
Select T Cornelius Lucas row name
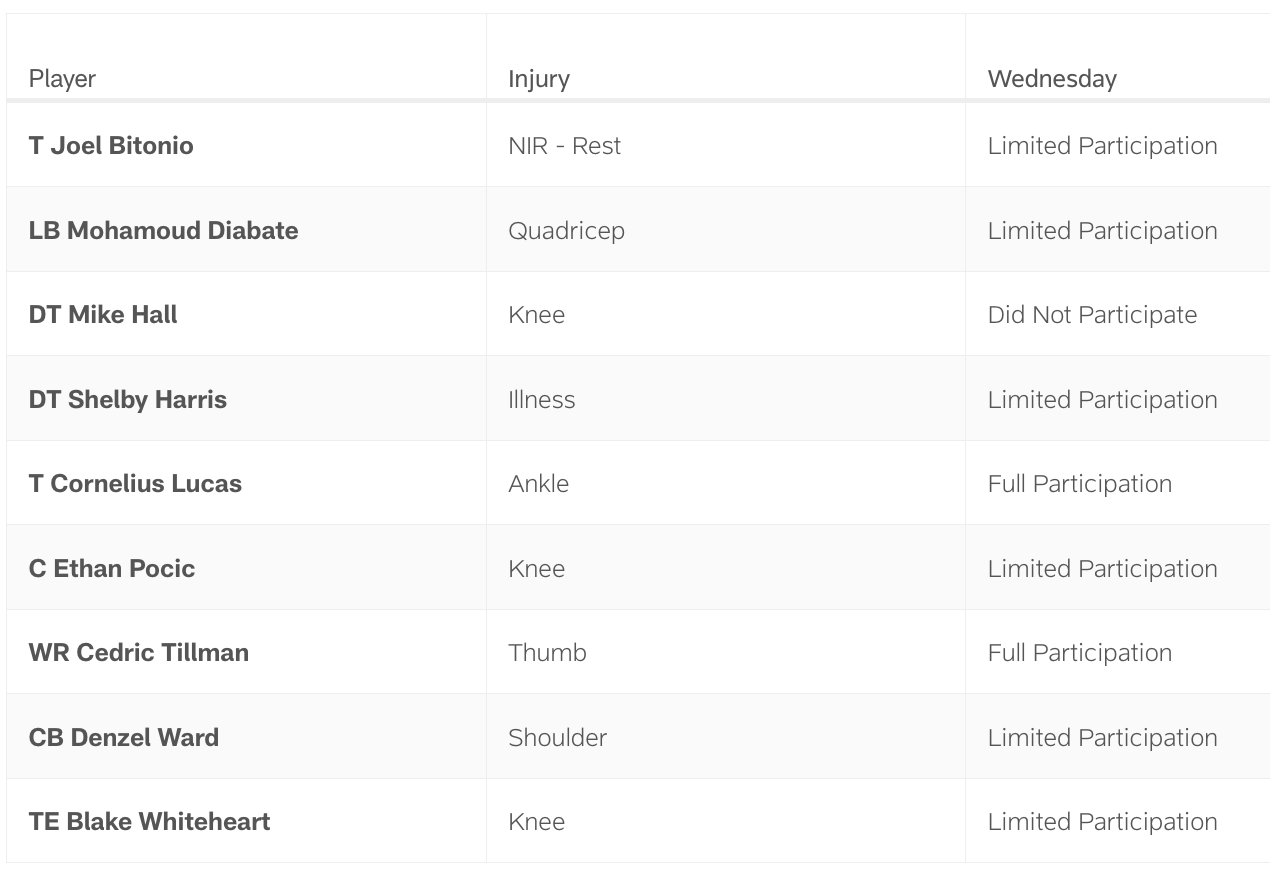point(135,484)
